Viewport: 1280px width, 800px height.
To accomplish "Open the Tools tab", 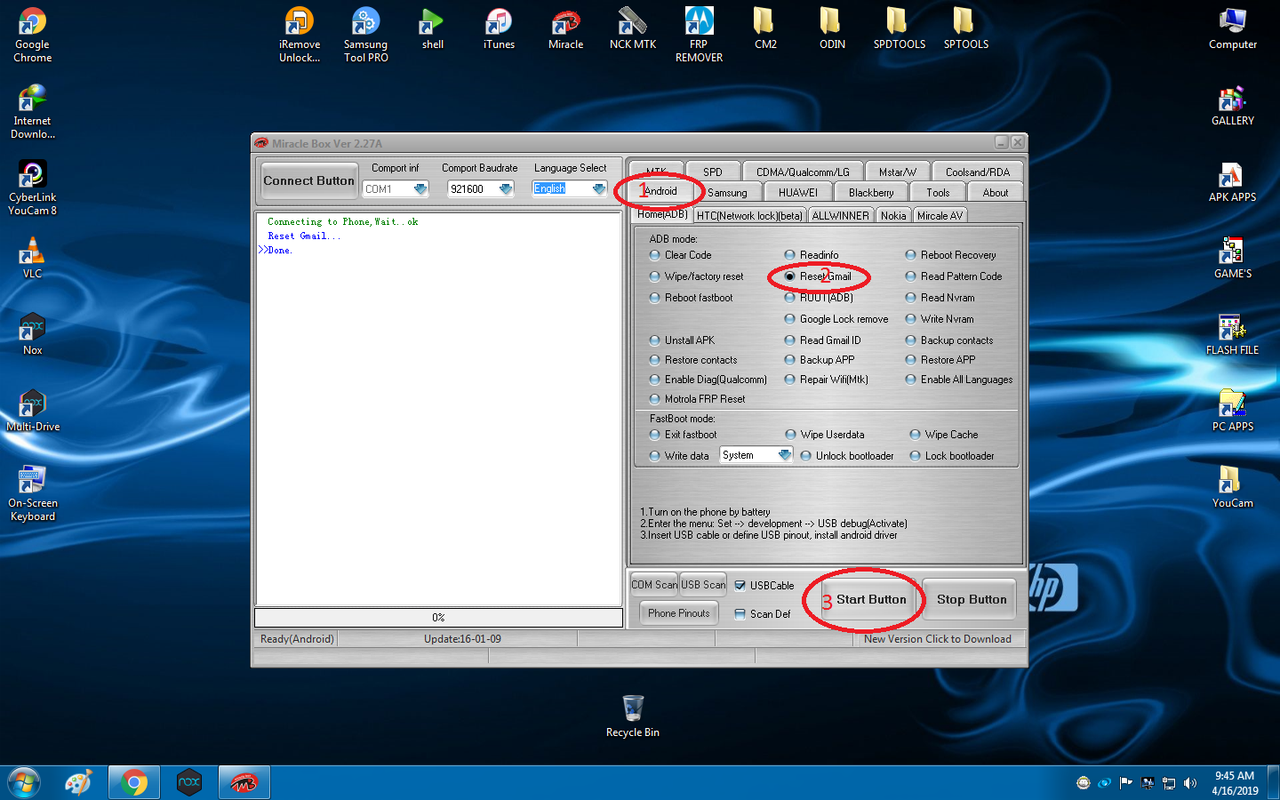I will pyautogui.click(x=938, y=192).
